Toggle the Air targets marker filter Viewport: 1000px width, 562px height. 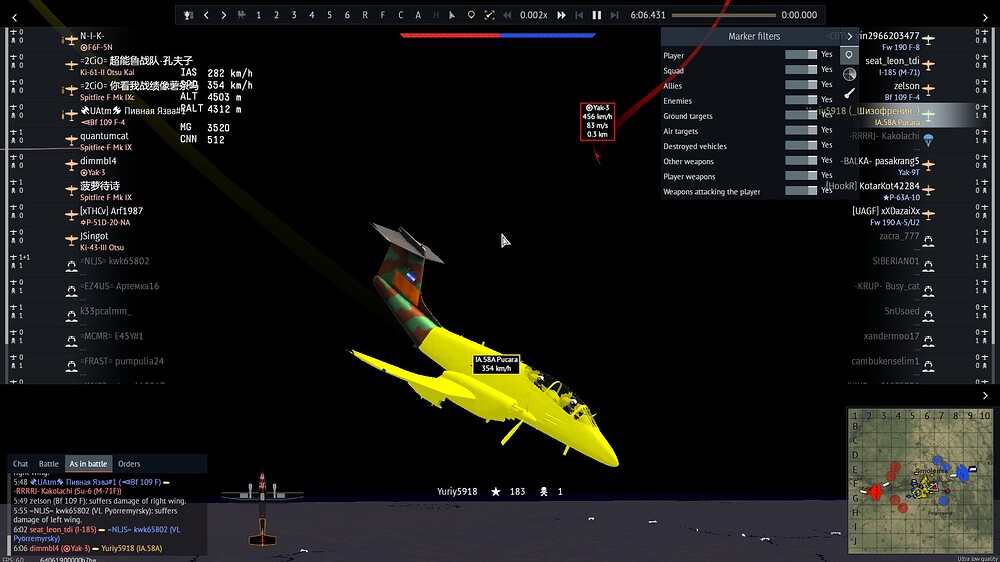801,130
